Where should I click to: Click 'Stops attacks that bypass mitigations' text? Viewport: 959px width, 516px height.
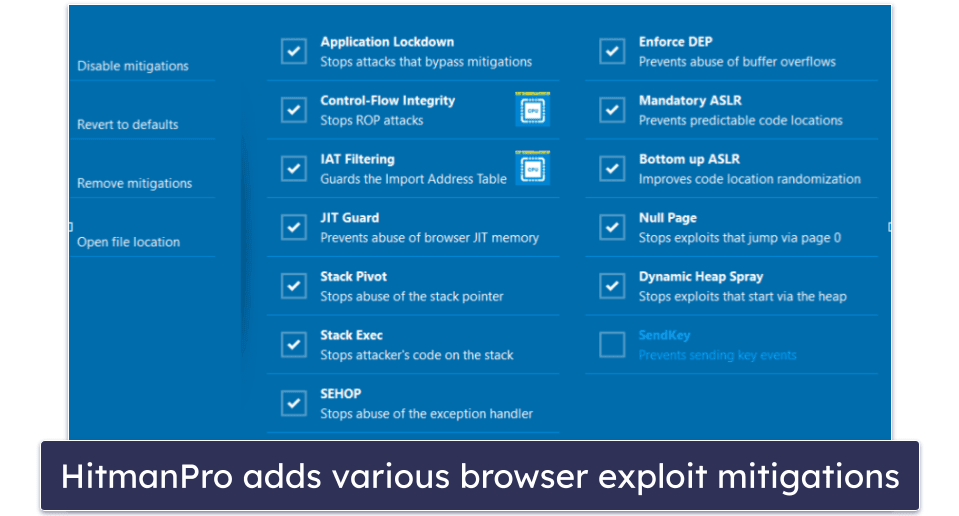[426, 62]
